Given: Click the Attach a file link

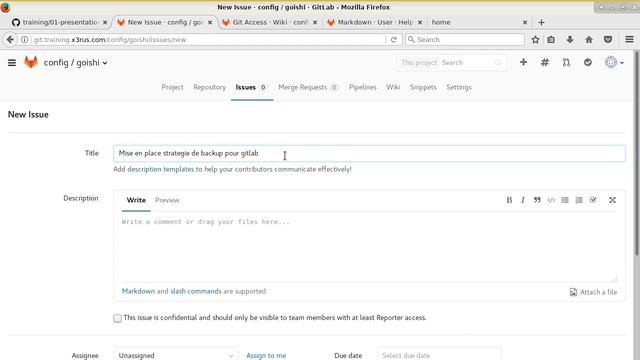Looking at the screenshot, I should [x=593, y=292].
